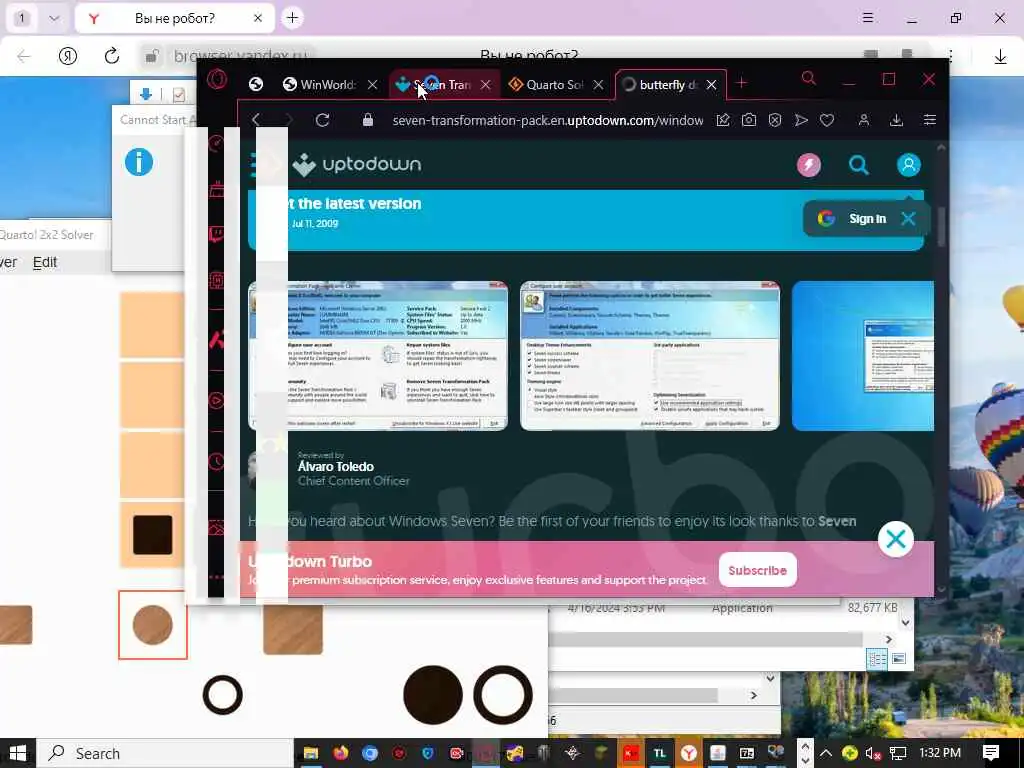The image size is (1024, 768).
Task: Open Yandex browser hamburger menu
Action: [x=867, y=18]
